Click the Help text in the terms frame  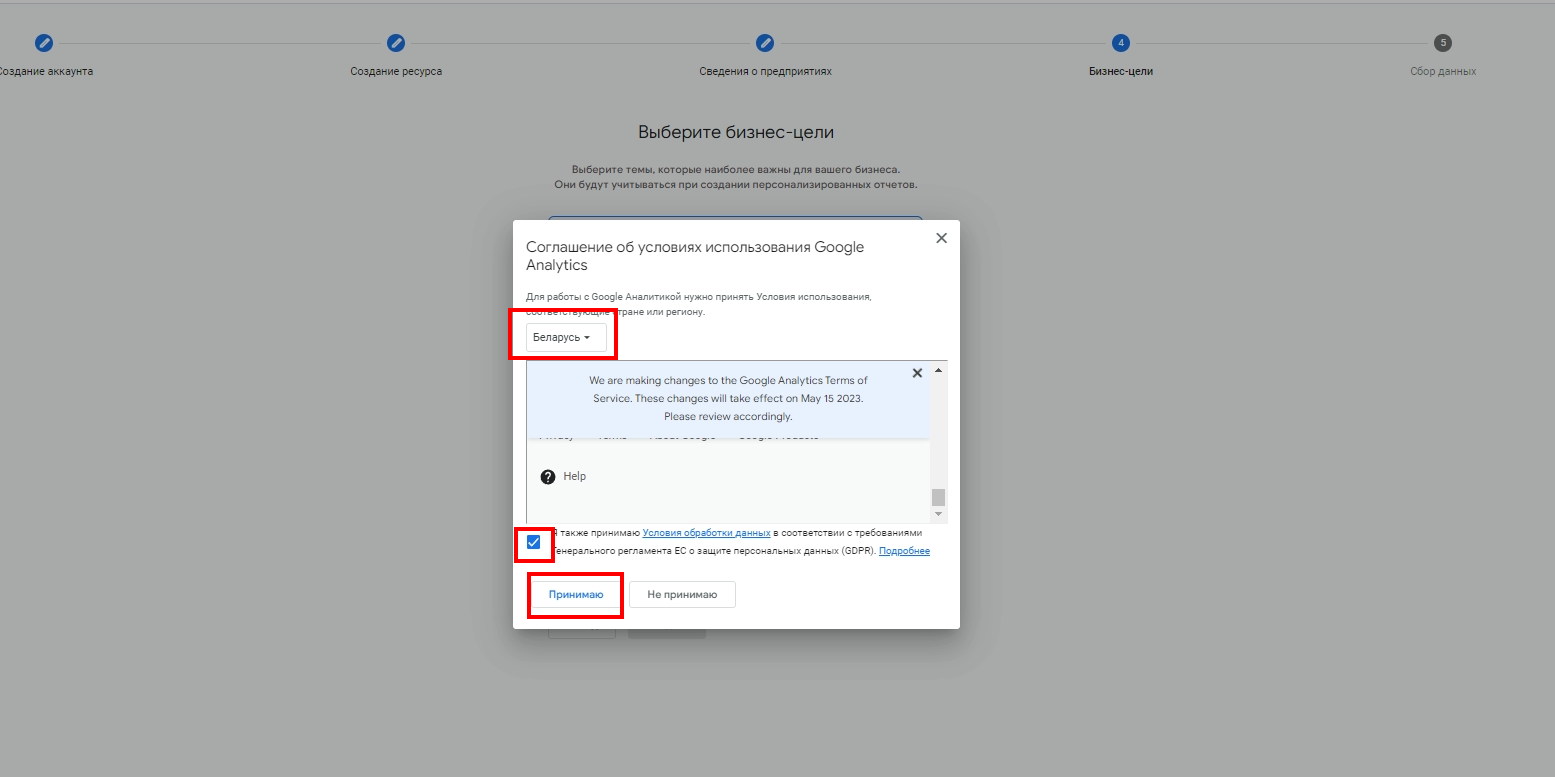tap(575, 477)
